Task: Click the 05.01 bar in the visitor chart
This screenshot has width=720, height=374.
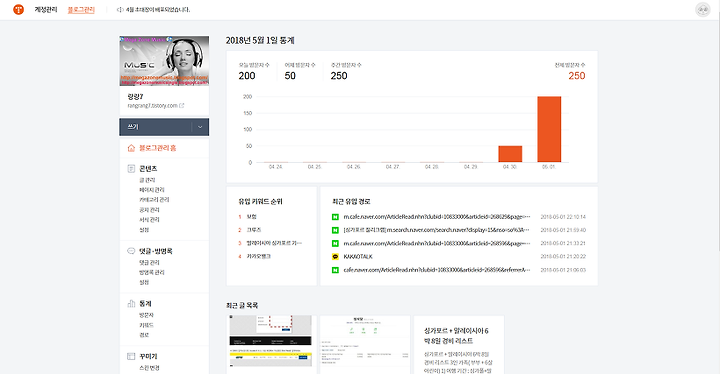Action: (x=549, y=129)
